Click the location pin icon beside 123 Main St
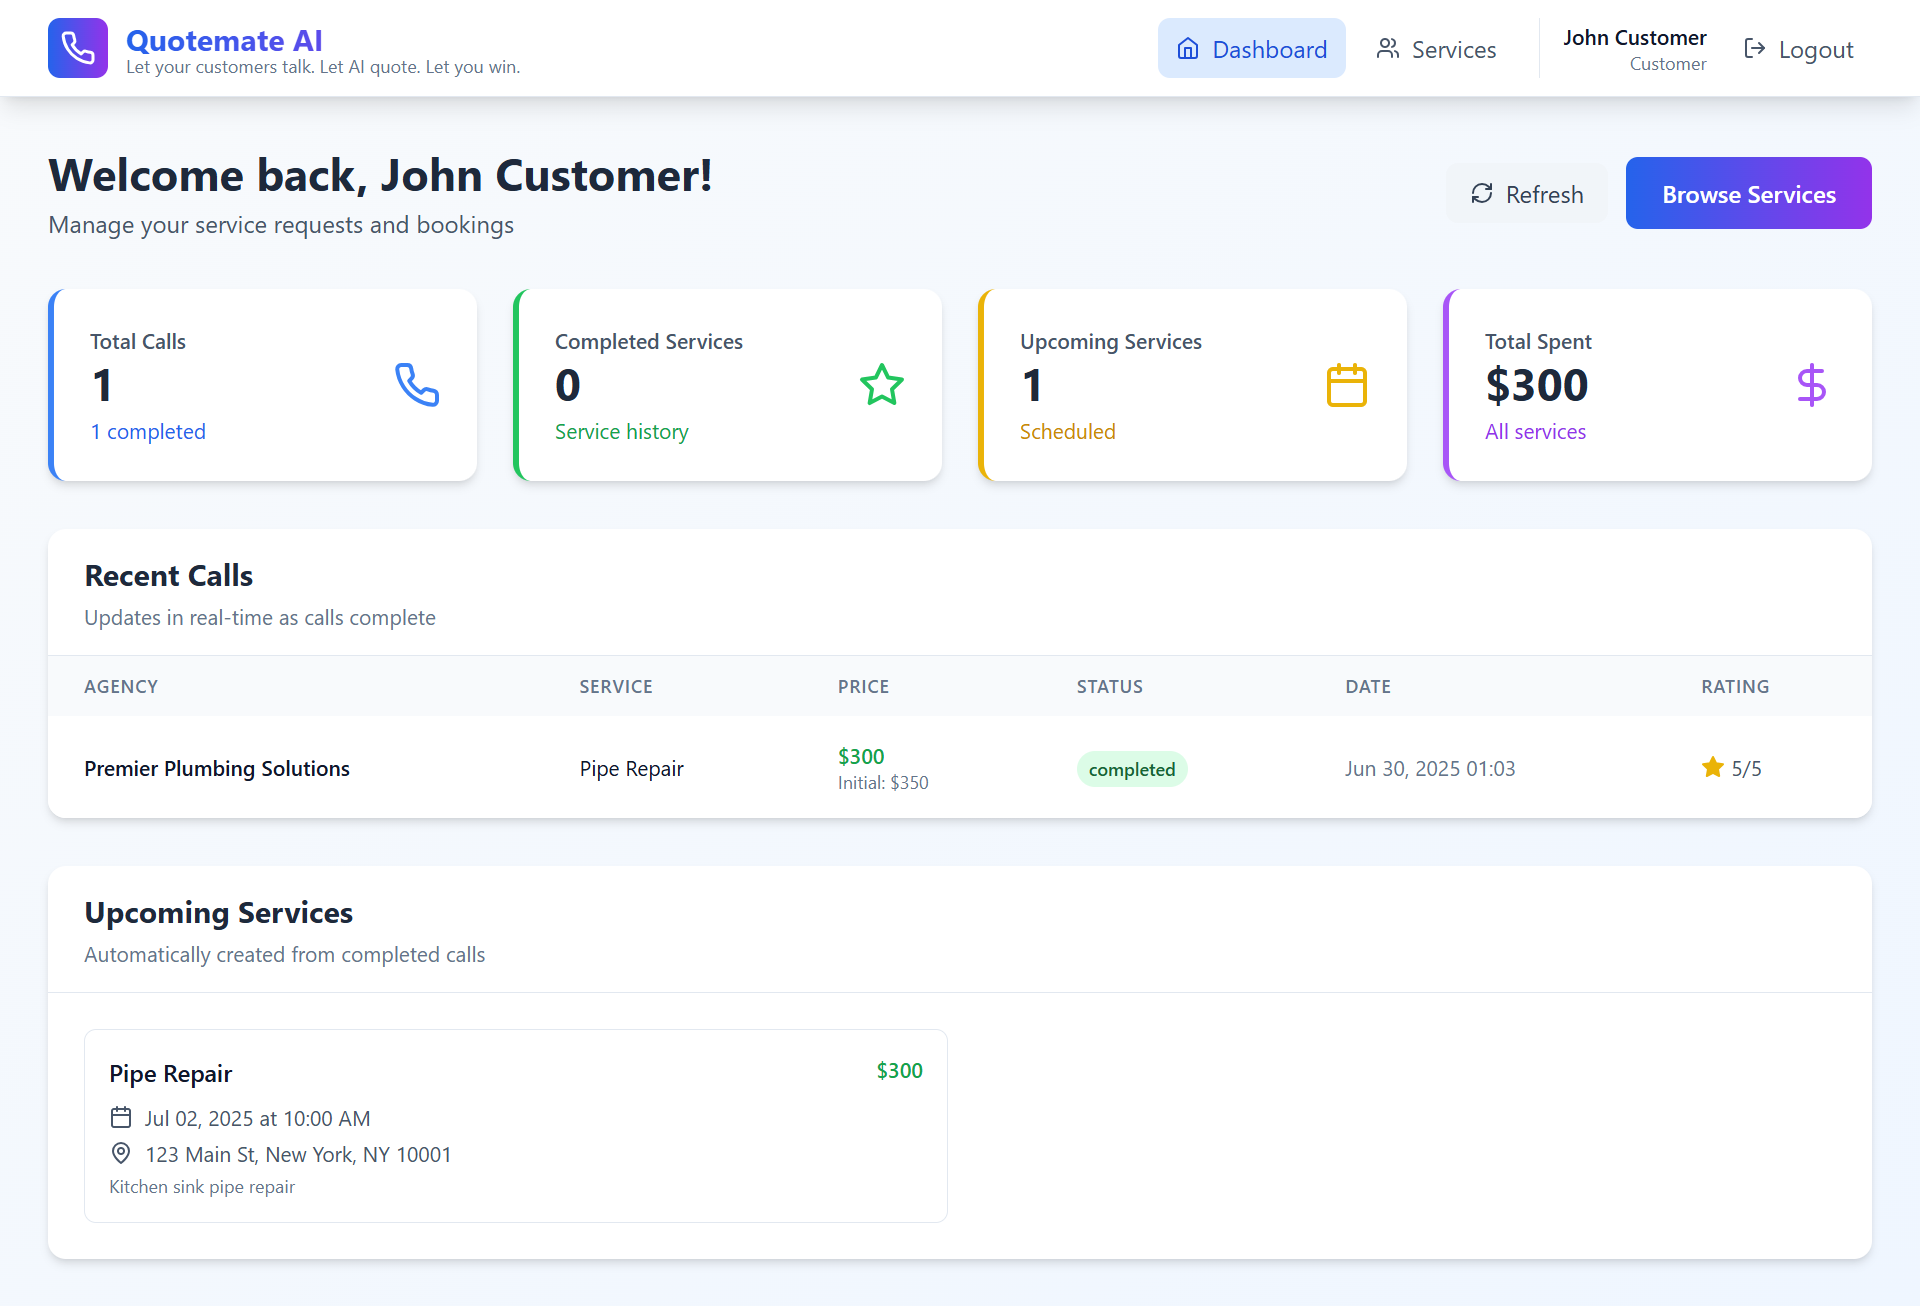Viewport: 1920px width, 1306px height. pos(121,1153)
